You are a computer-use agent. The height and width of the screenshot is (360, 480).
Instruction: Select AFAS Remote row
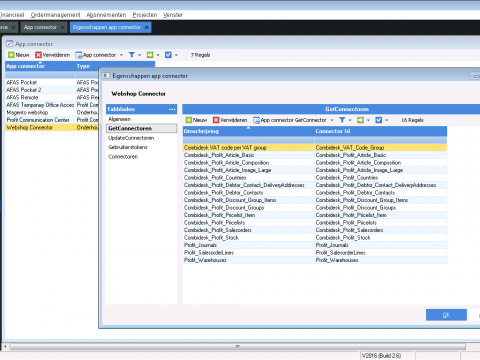coord(52,97)
